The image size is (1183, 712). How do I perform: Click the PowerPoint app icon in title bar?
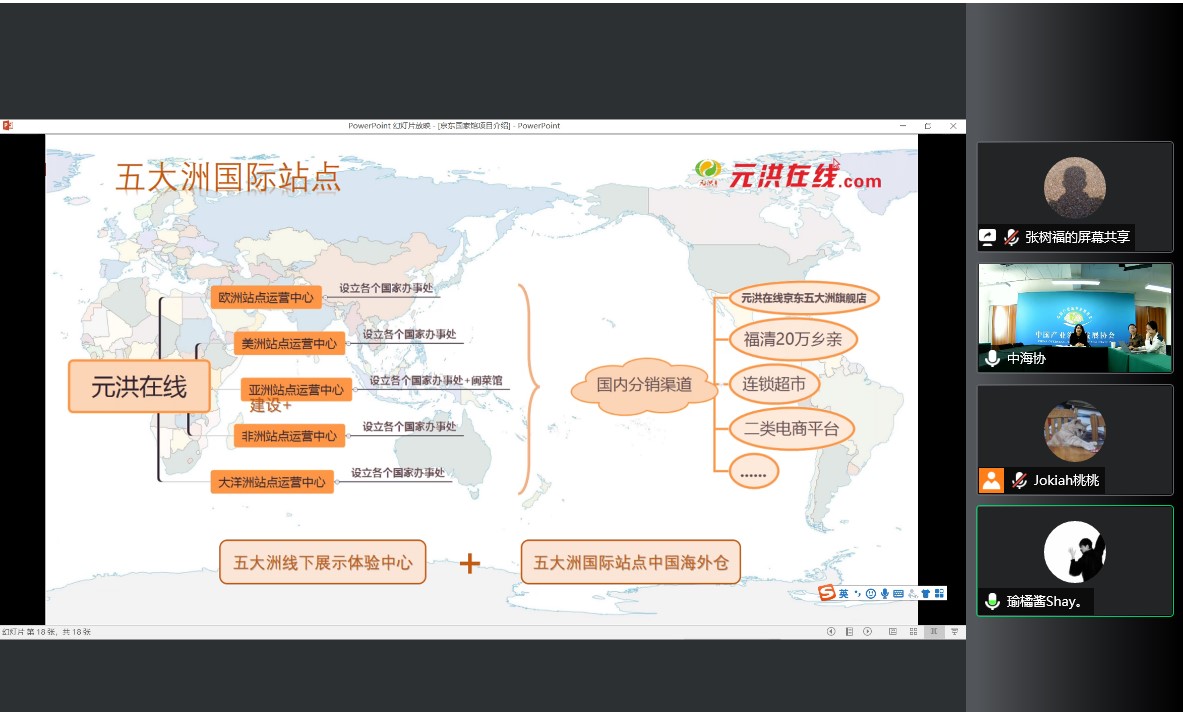pyautogui.click(x=7, y=125)
